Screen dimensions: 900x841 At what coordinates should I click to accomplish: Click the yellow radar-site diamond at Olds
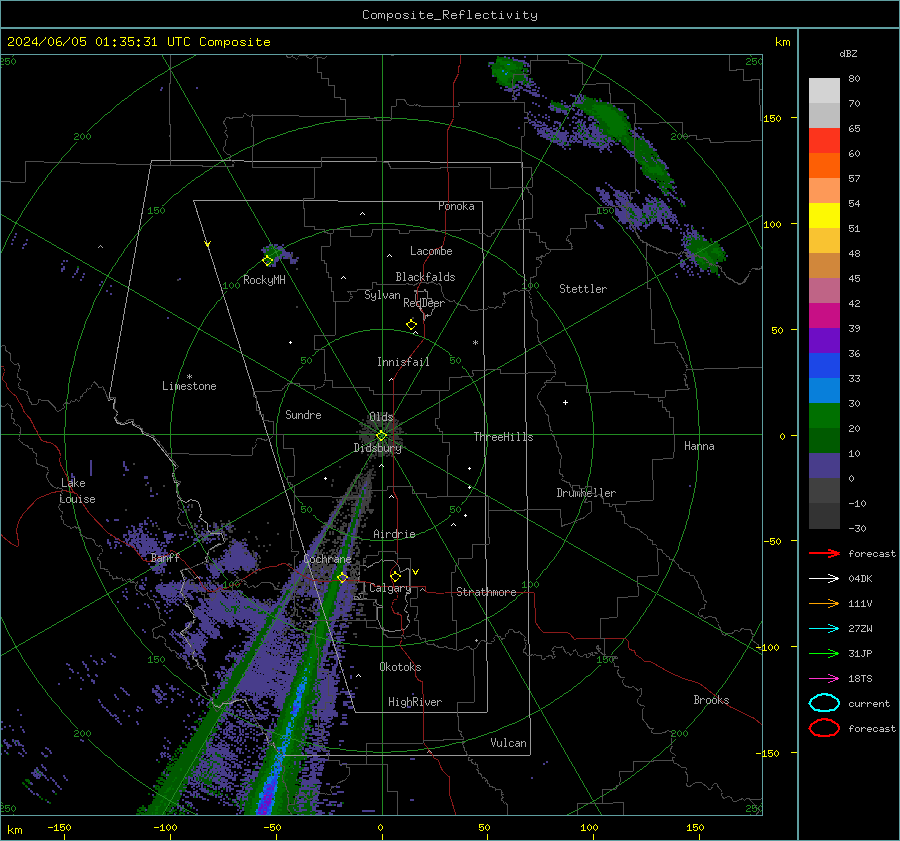click(381, 435)
